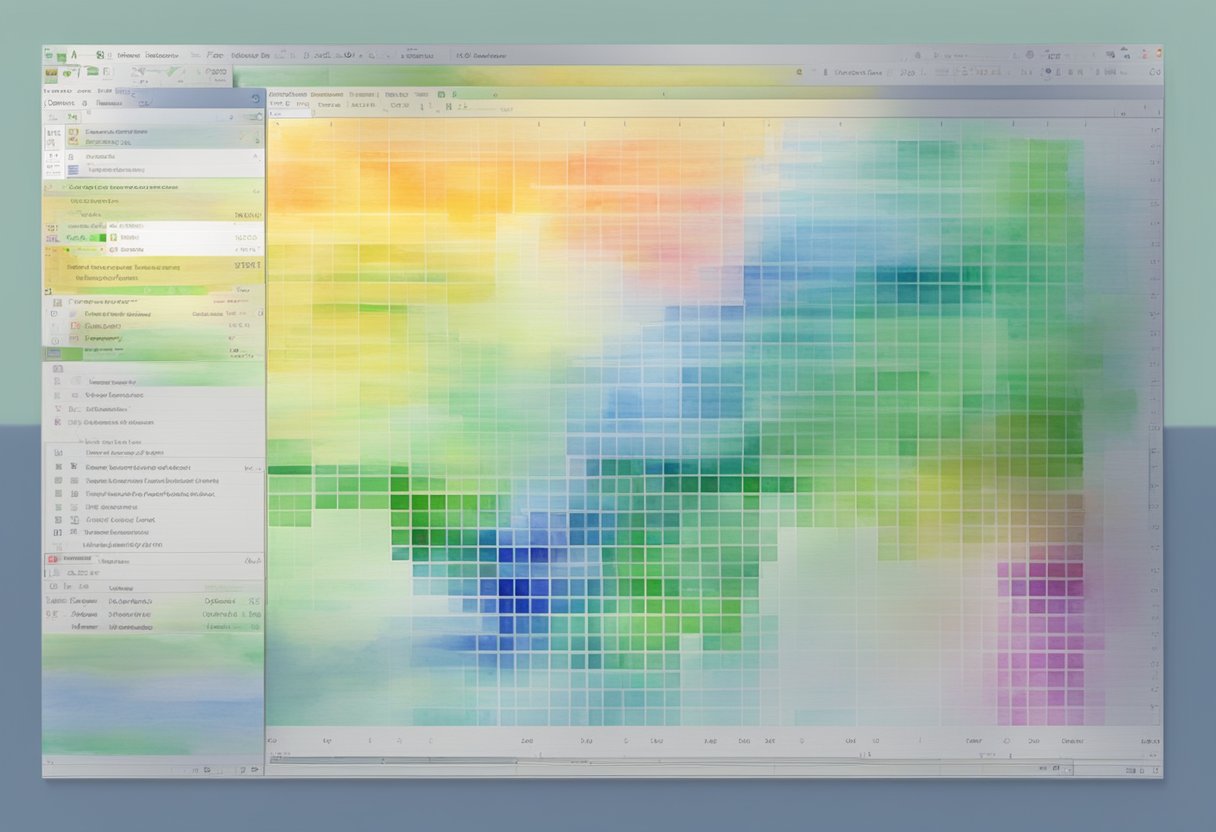Click the bold value in the yellow panel row
This screenshot has width=1216, height=832.
tap(246, 265)
